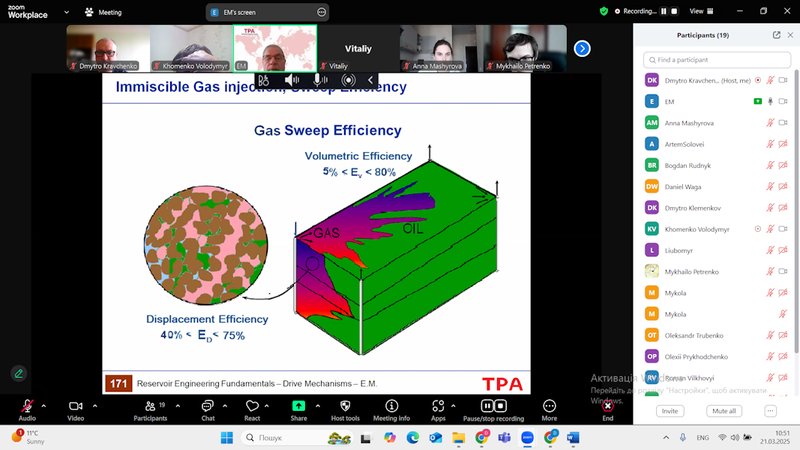Open Zoom Workplace dropdown arrow
The height and width of the screenshot is (450, 800).
pyautogui.click(x=66, y=12)
